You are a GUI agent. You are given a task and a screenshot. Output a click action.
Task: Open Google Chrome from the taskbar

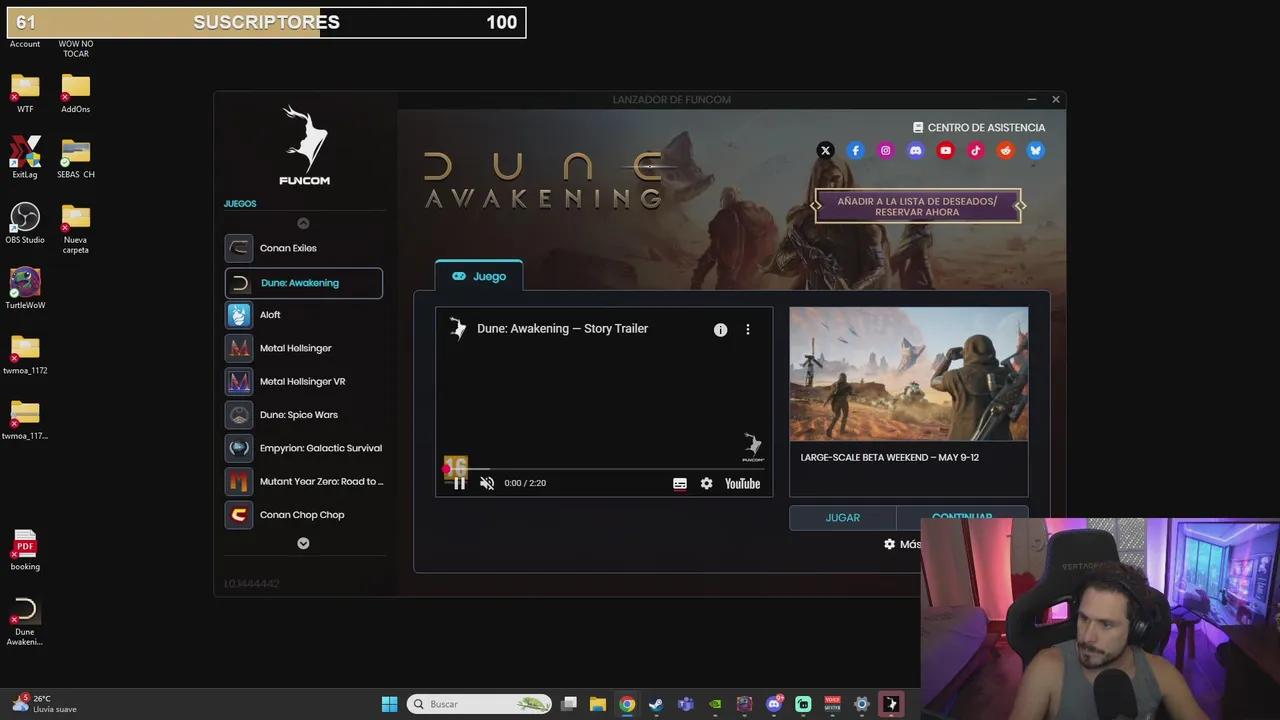[627, 704]
